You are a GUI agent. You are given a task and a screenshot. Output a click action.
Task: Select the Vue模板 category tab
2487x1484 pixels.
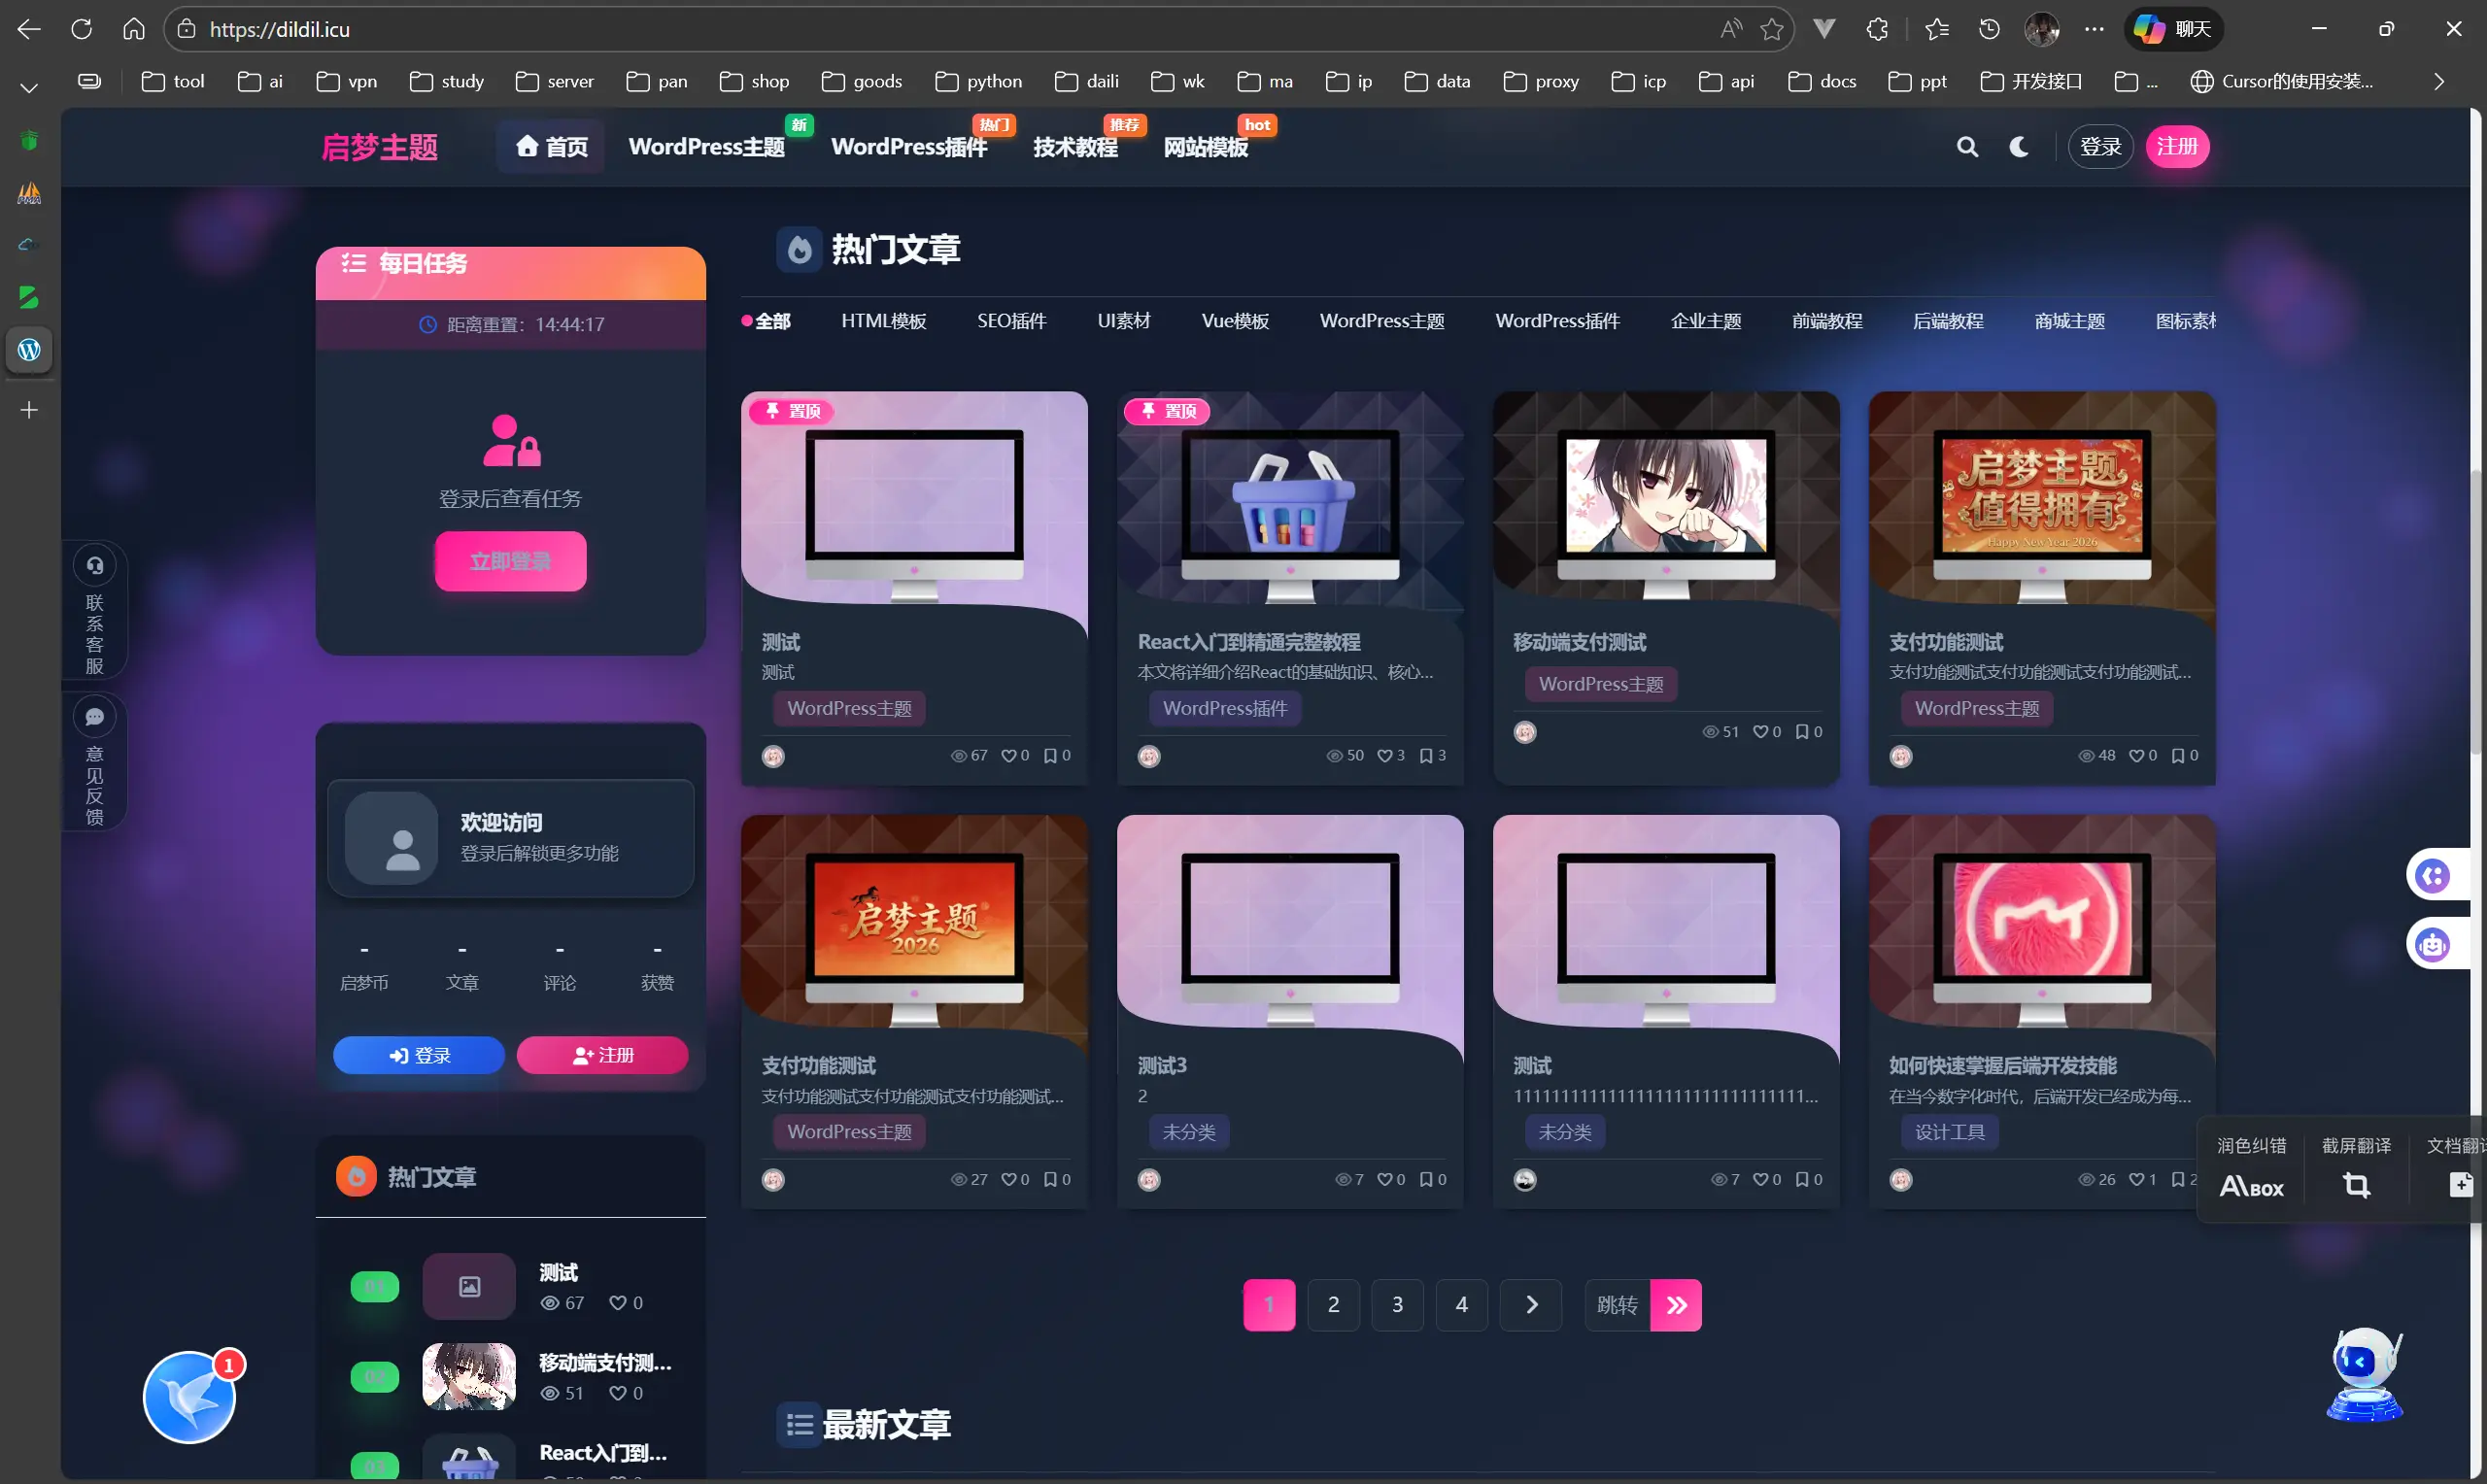click(x=1235, y=321)
